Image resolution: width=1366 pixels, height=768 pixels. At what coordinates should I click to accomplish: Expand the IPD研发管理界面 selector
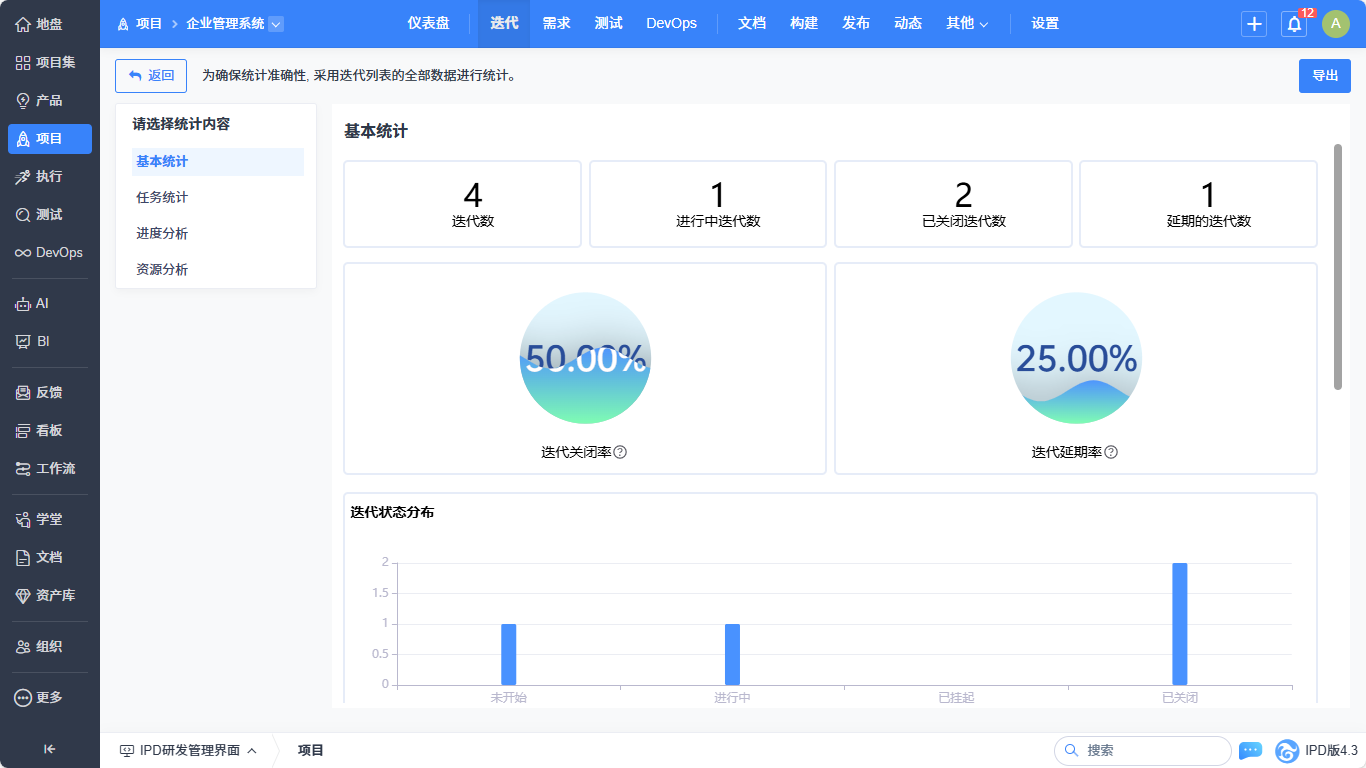pos(188,750)
